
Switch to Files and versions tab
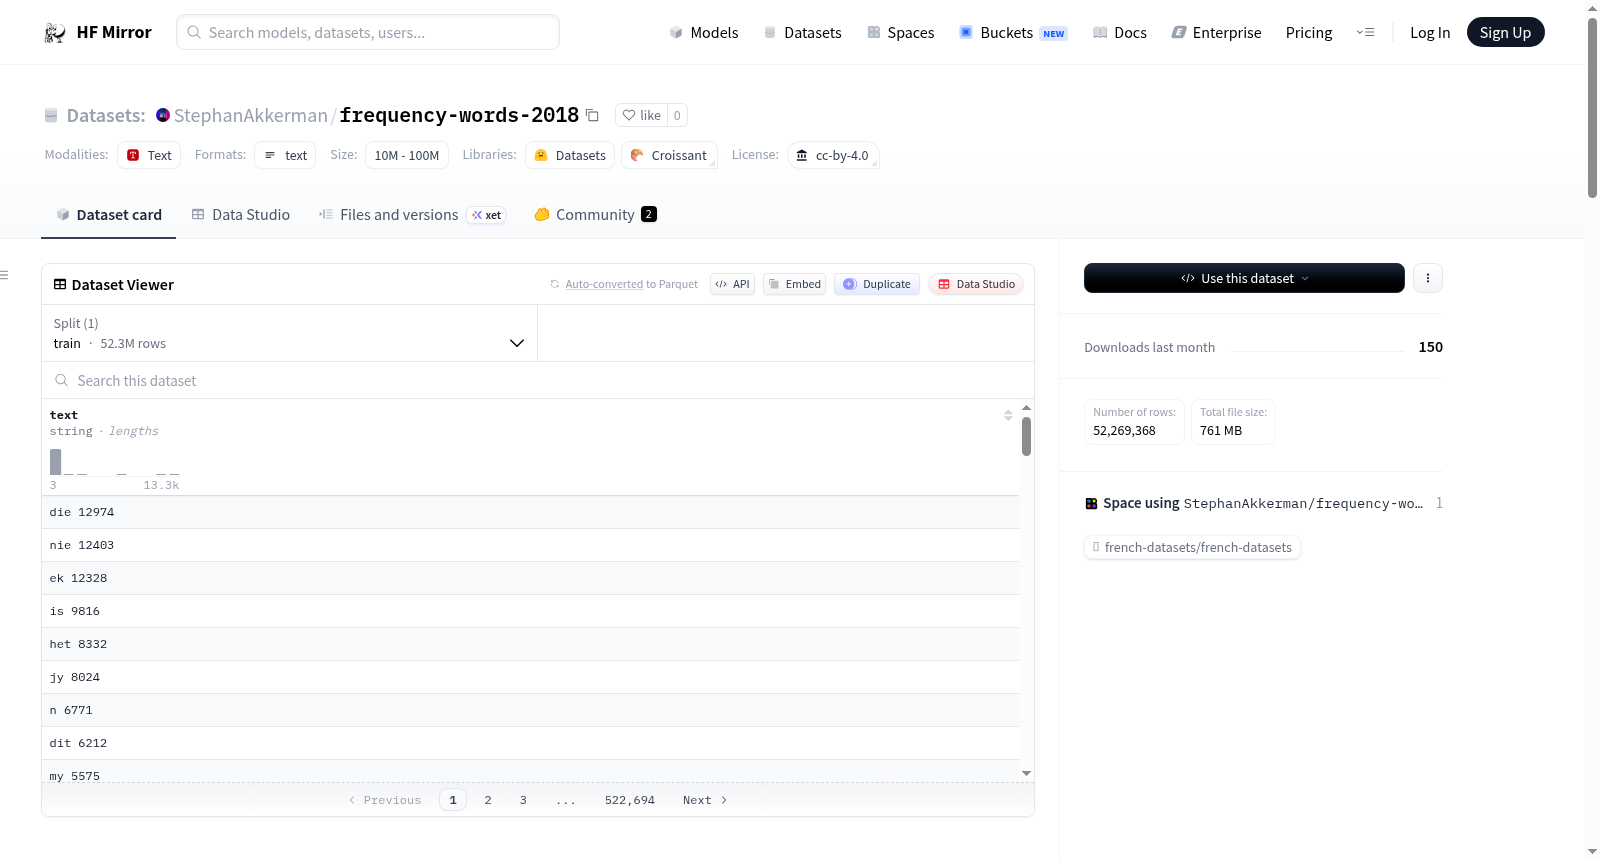click(x=412, y=214)
